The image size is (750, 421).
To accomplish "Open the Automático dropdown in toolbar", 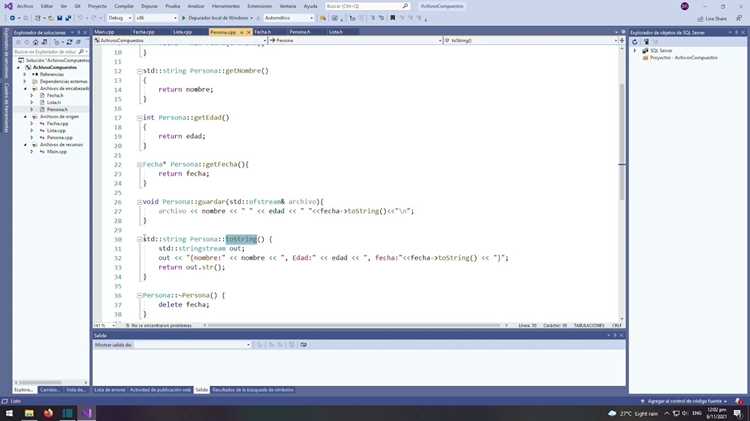I will 289,18.
